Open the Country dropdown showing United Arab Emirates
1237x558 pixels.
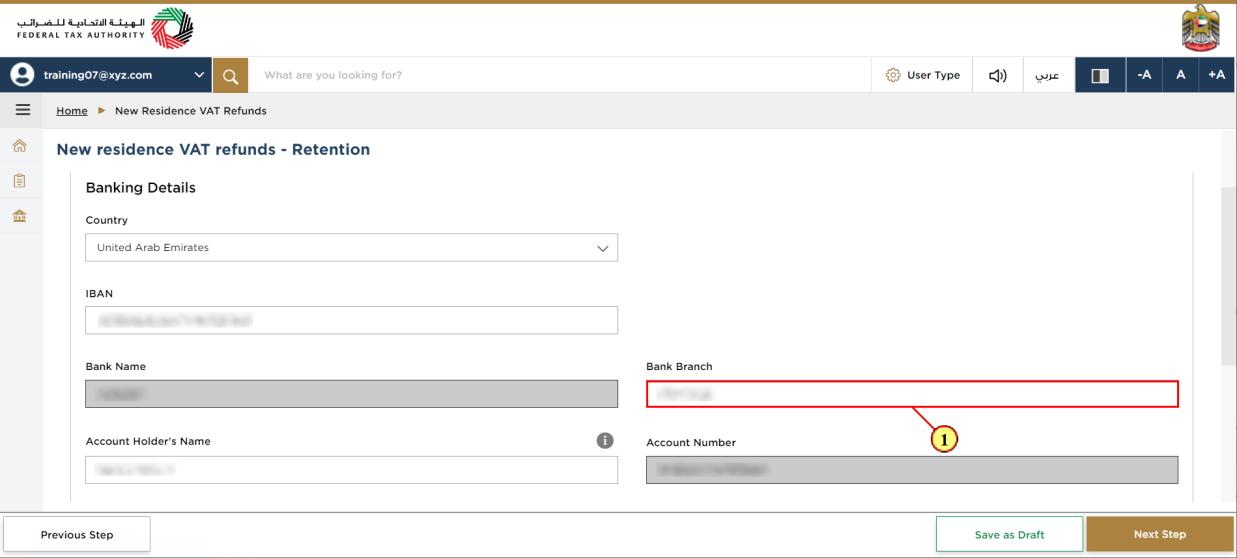[351, 247]
